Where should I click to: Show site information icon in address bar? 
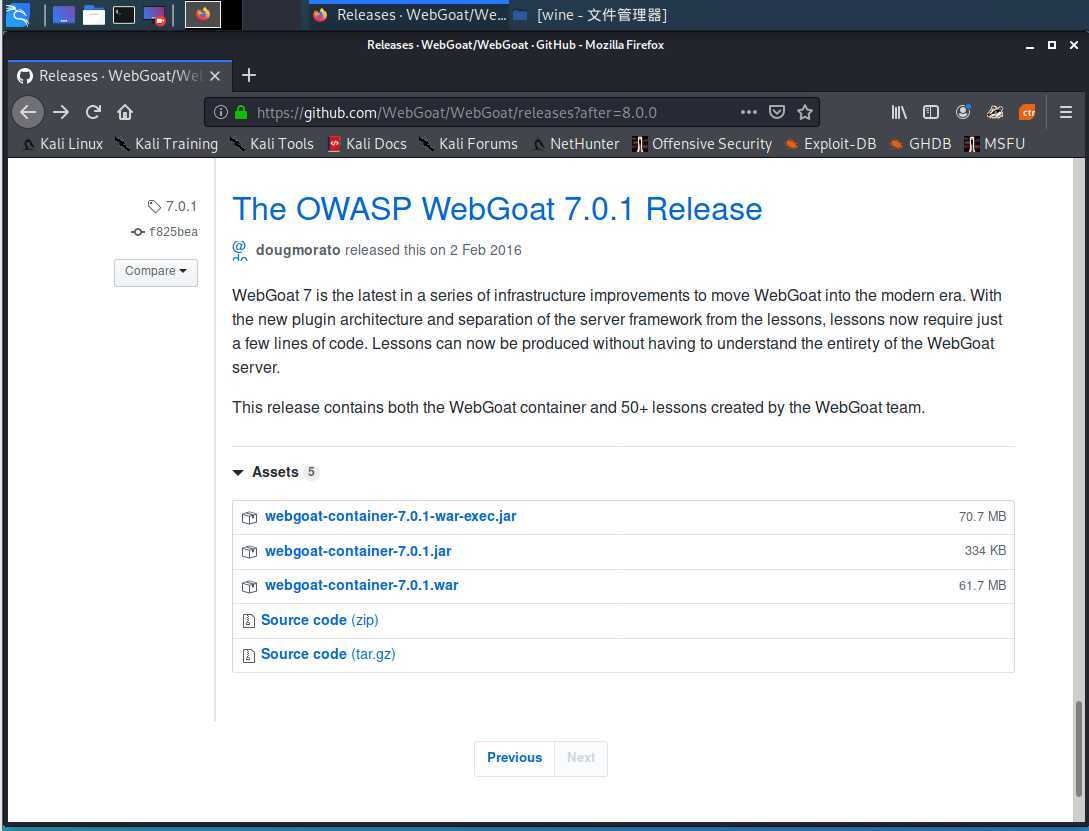(220, 112)
